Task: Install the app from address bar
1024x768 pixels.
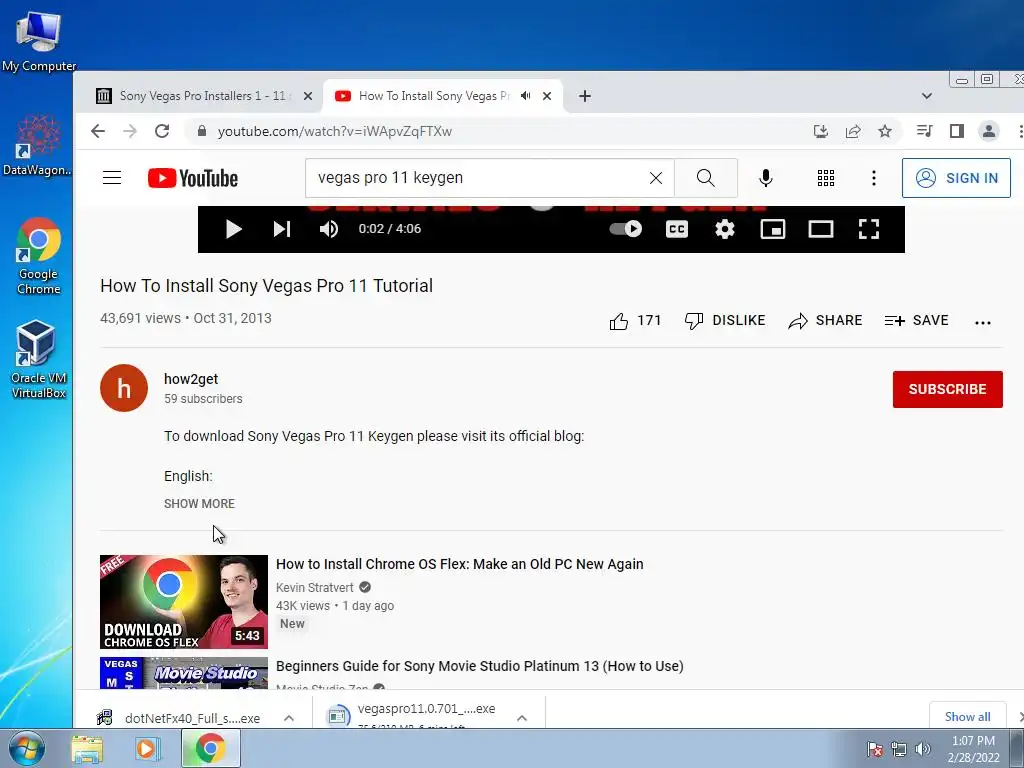Action: 821,131
